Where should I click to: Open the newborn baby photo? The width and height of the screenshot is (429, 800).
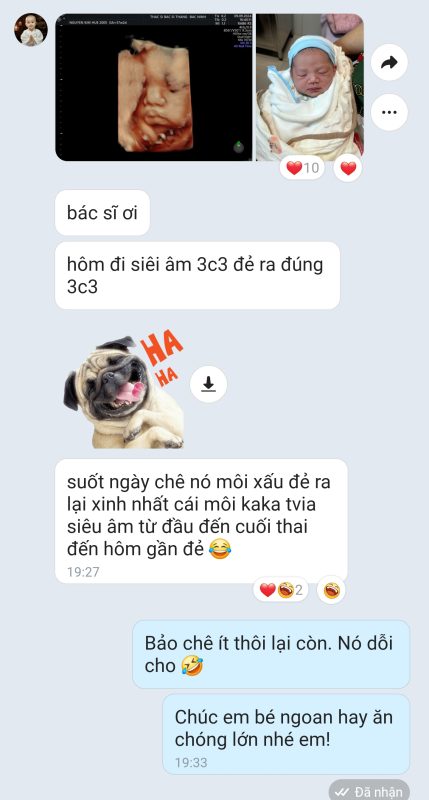coord(310,87)
